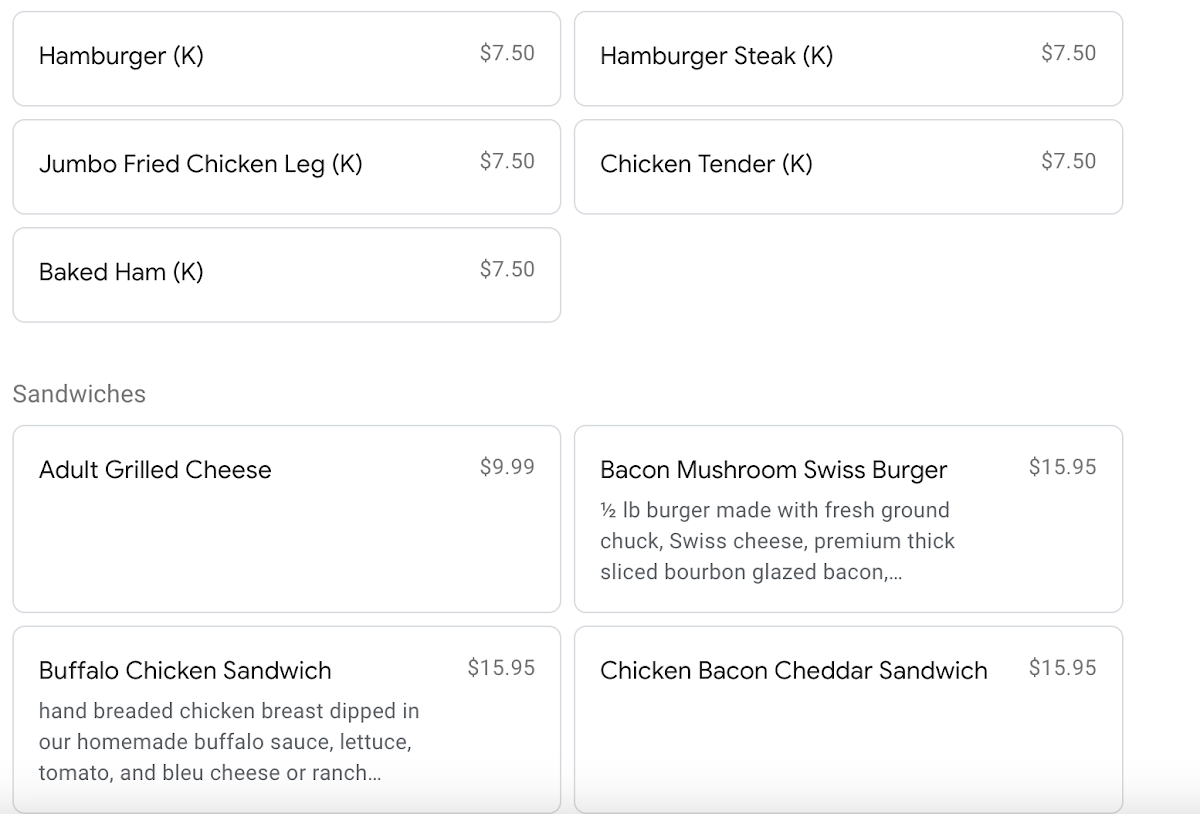
Task: Click the Buffalo Chicken Sandwich description text
Action: pos(229,742)
